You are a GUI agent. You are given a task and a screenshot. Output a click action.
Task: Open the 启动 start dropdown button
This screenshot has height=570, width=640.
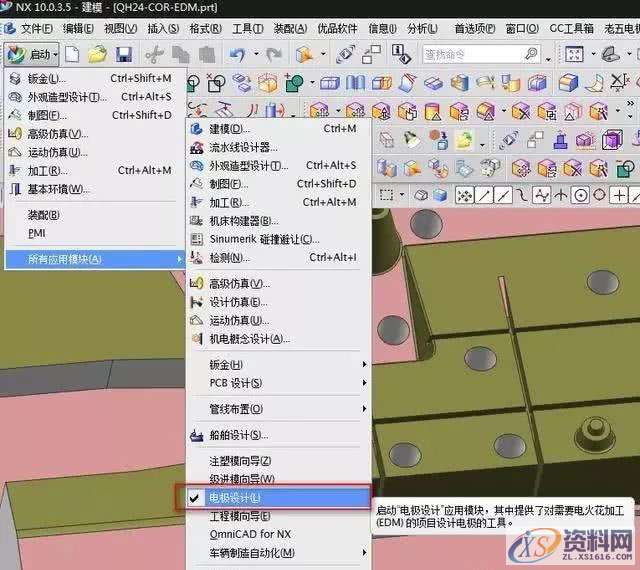(32, 54)
